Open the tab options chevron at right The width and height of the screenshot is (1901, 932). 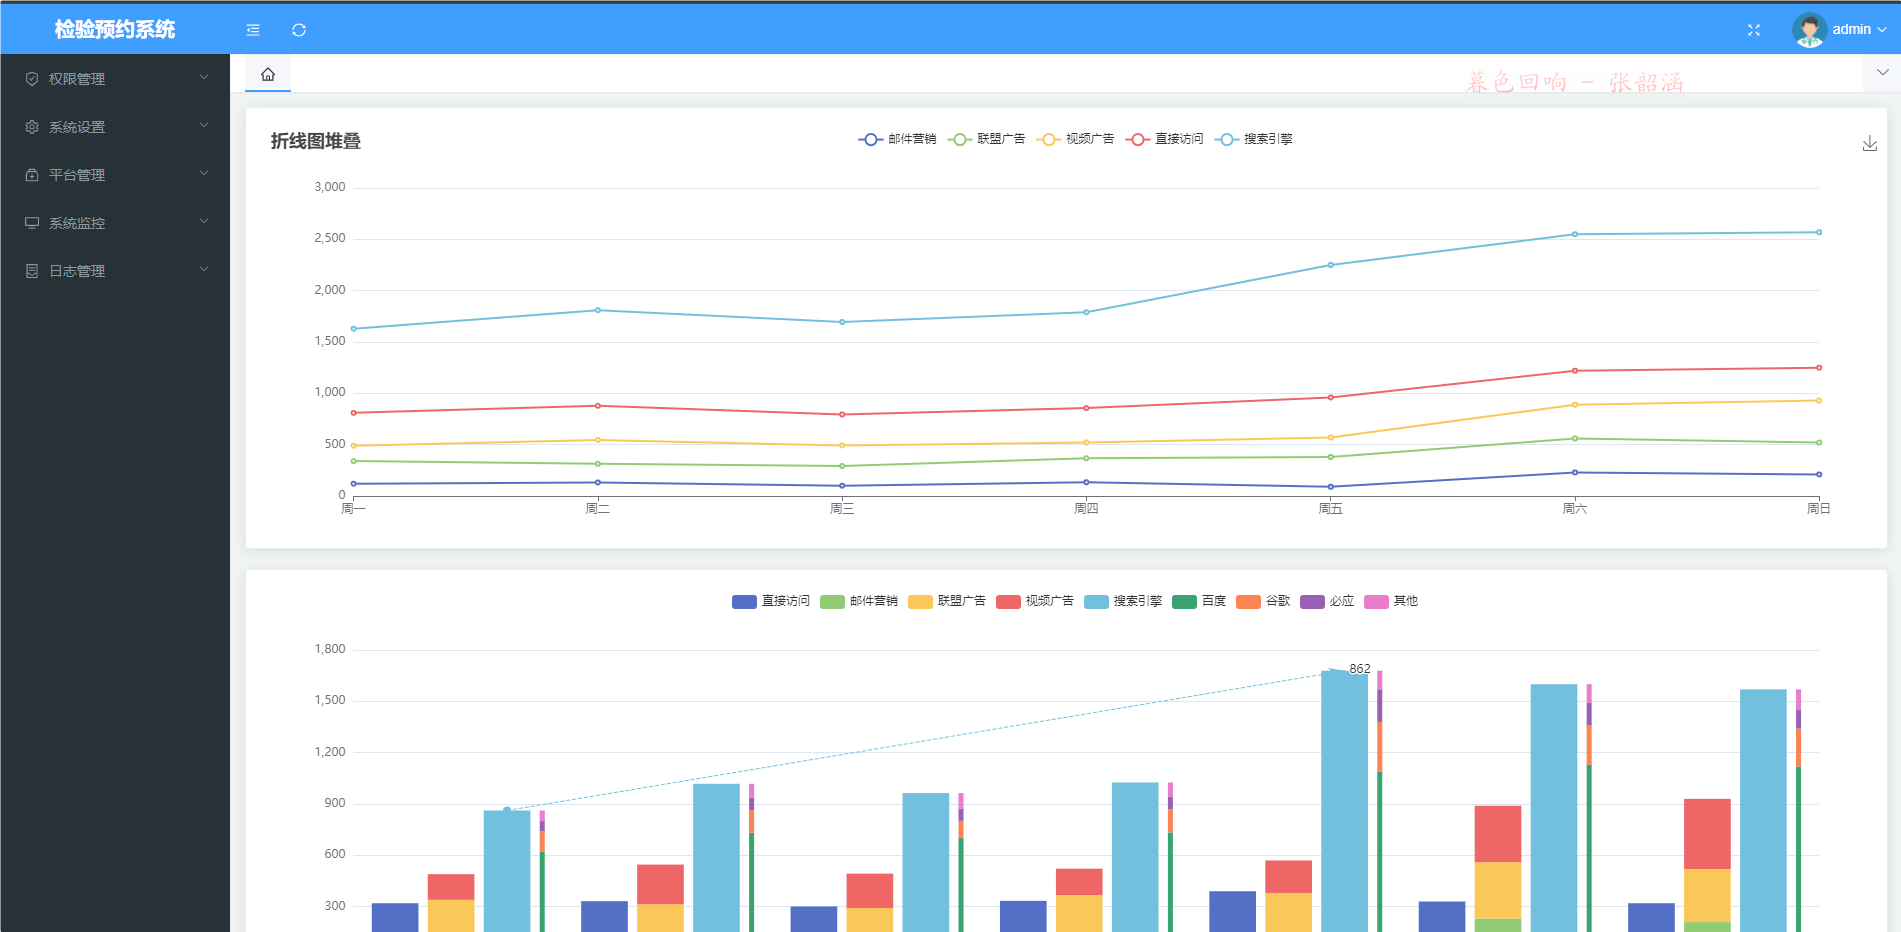tap(1882, 72)
